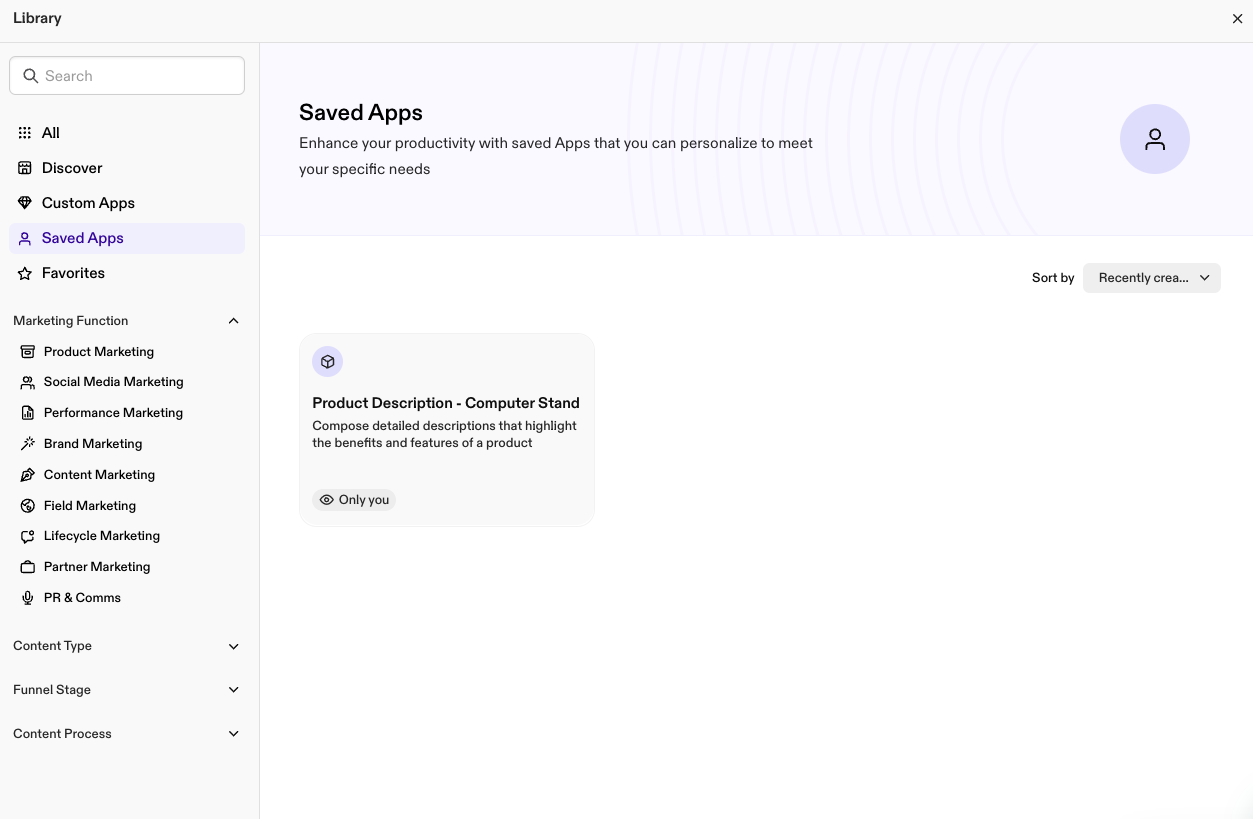
Task: Pick Partner Marketing category
Action: pos(97,567)
